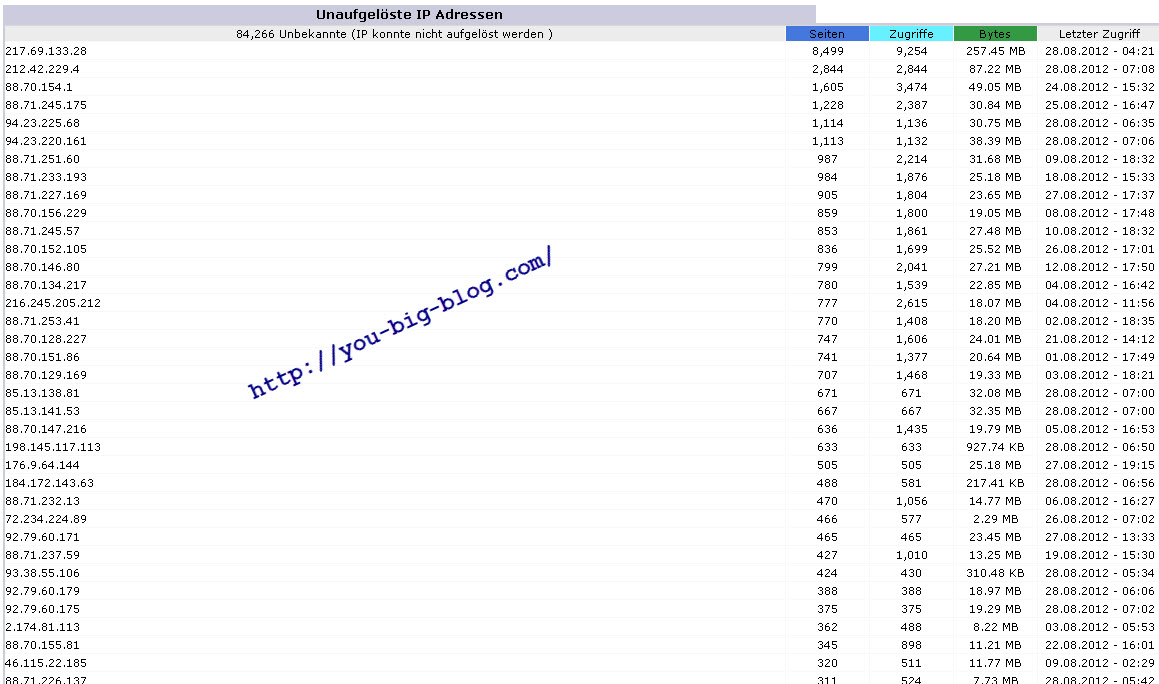This screenshot has width=1159, height=684.
Task: Select IP address 2.174.81.113
Action: [42, 627]
